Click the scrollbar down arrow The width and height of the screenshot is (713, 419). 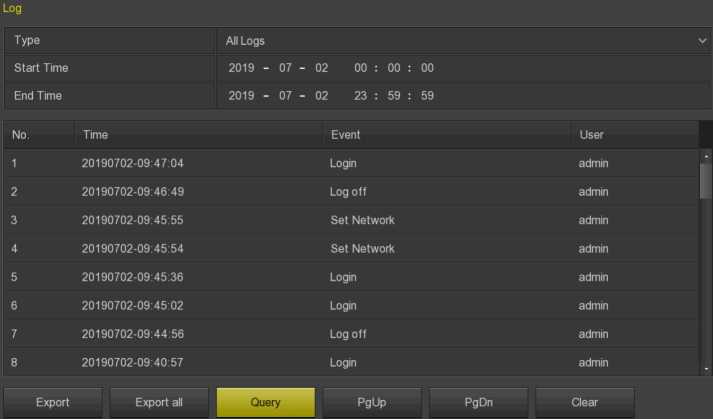[x=706, y=370]
